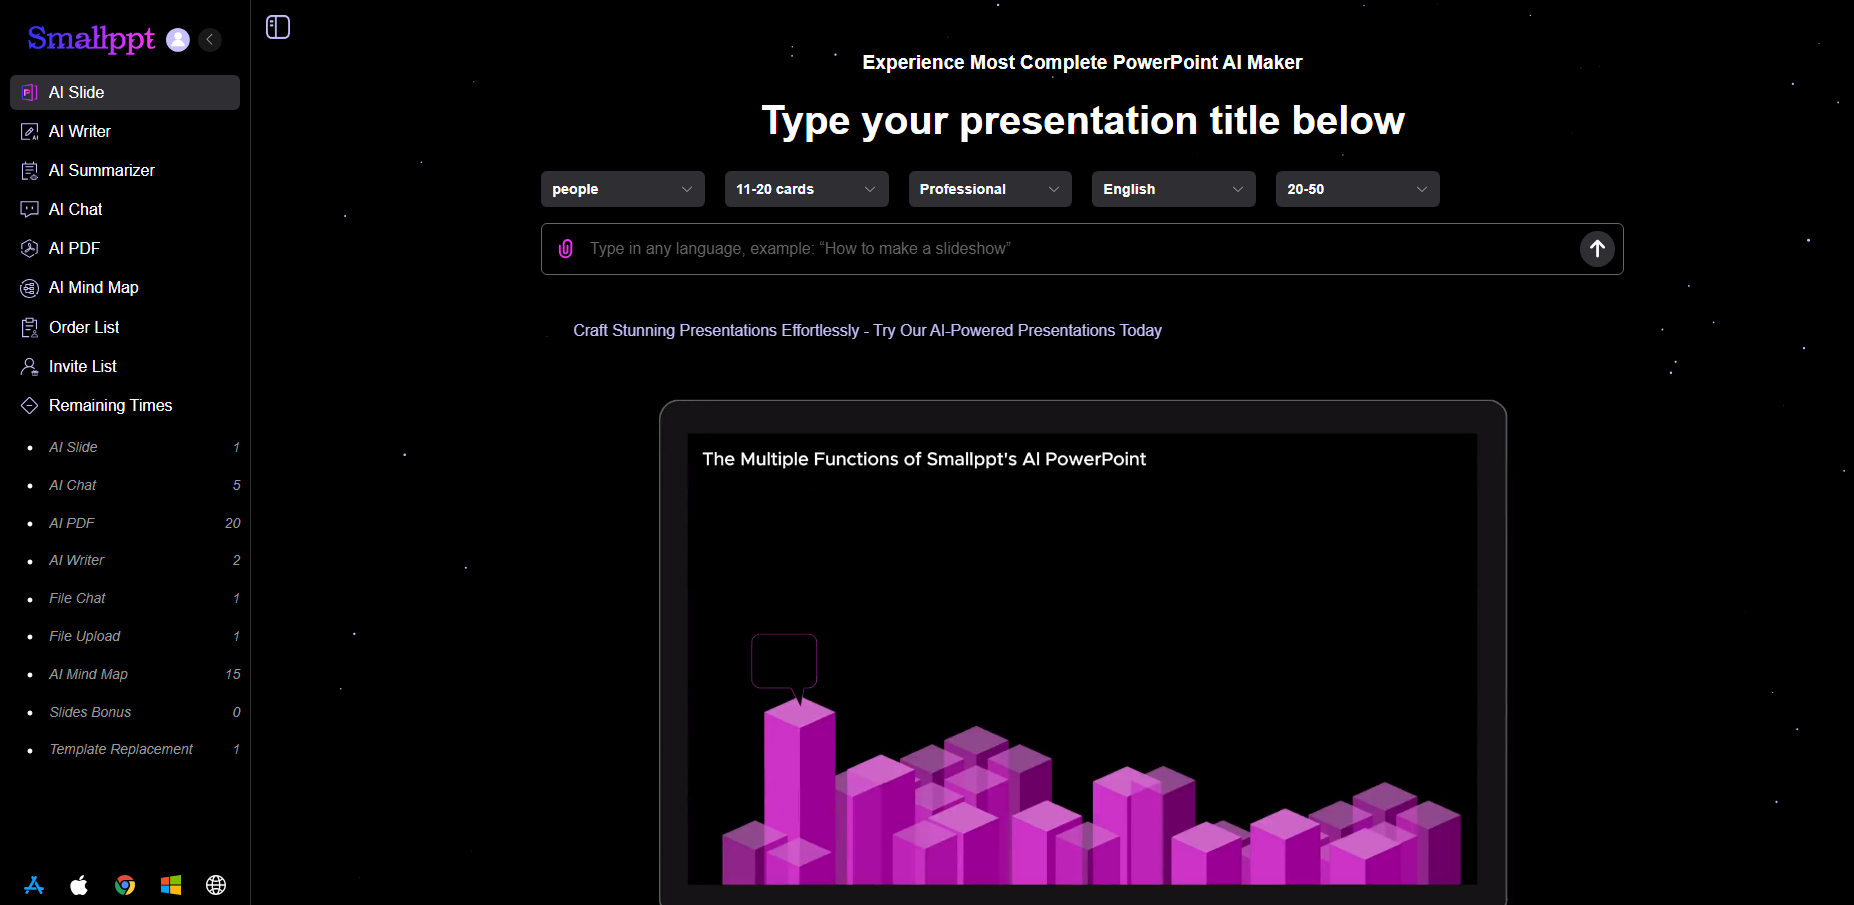This screenshot has height=905, width=1854.
Task: Click the 'Slides Bonus' row
Action: [134, 712]
